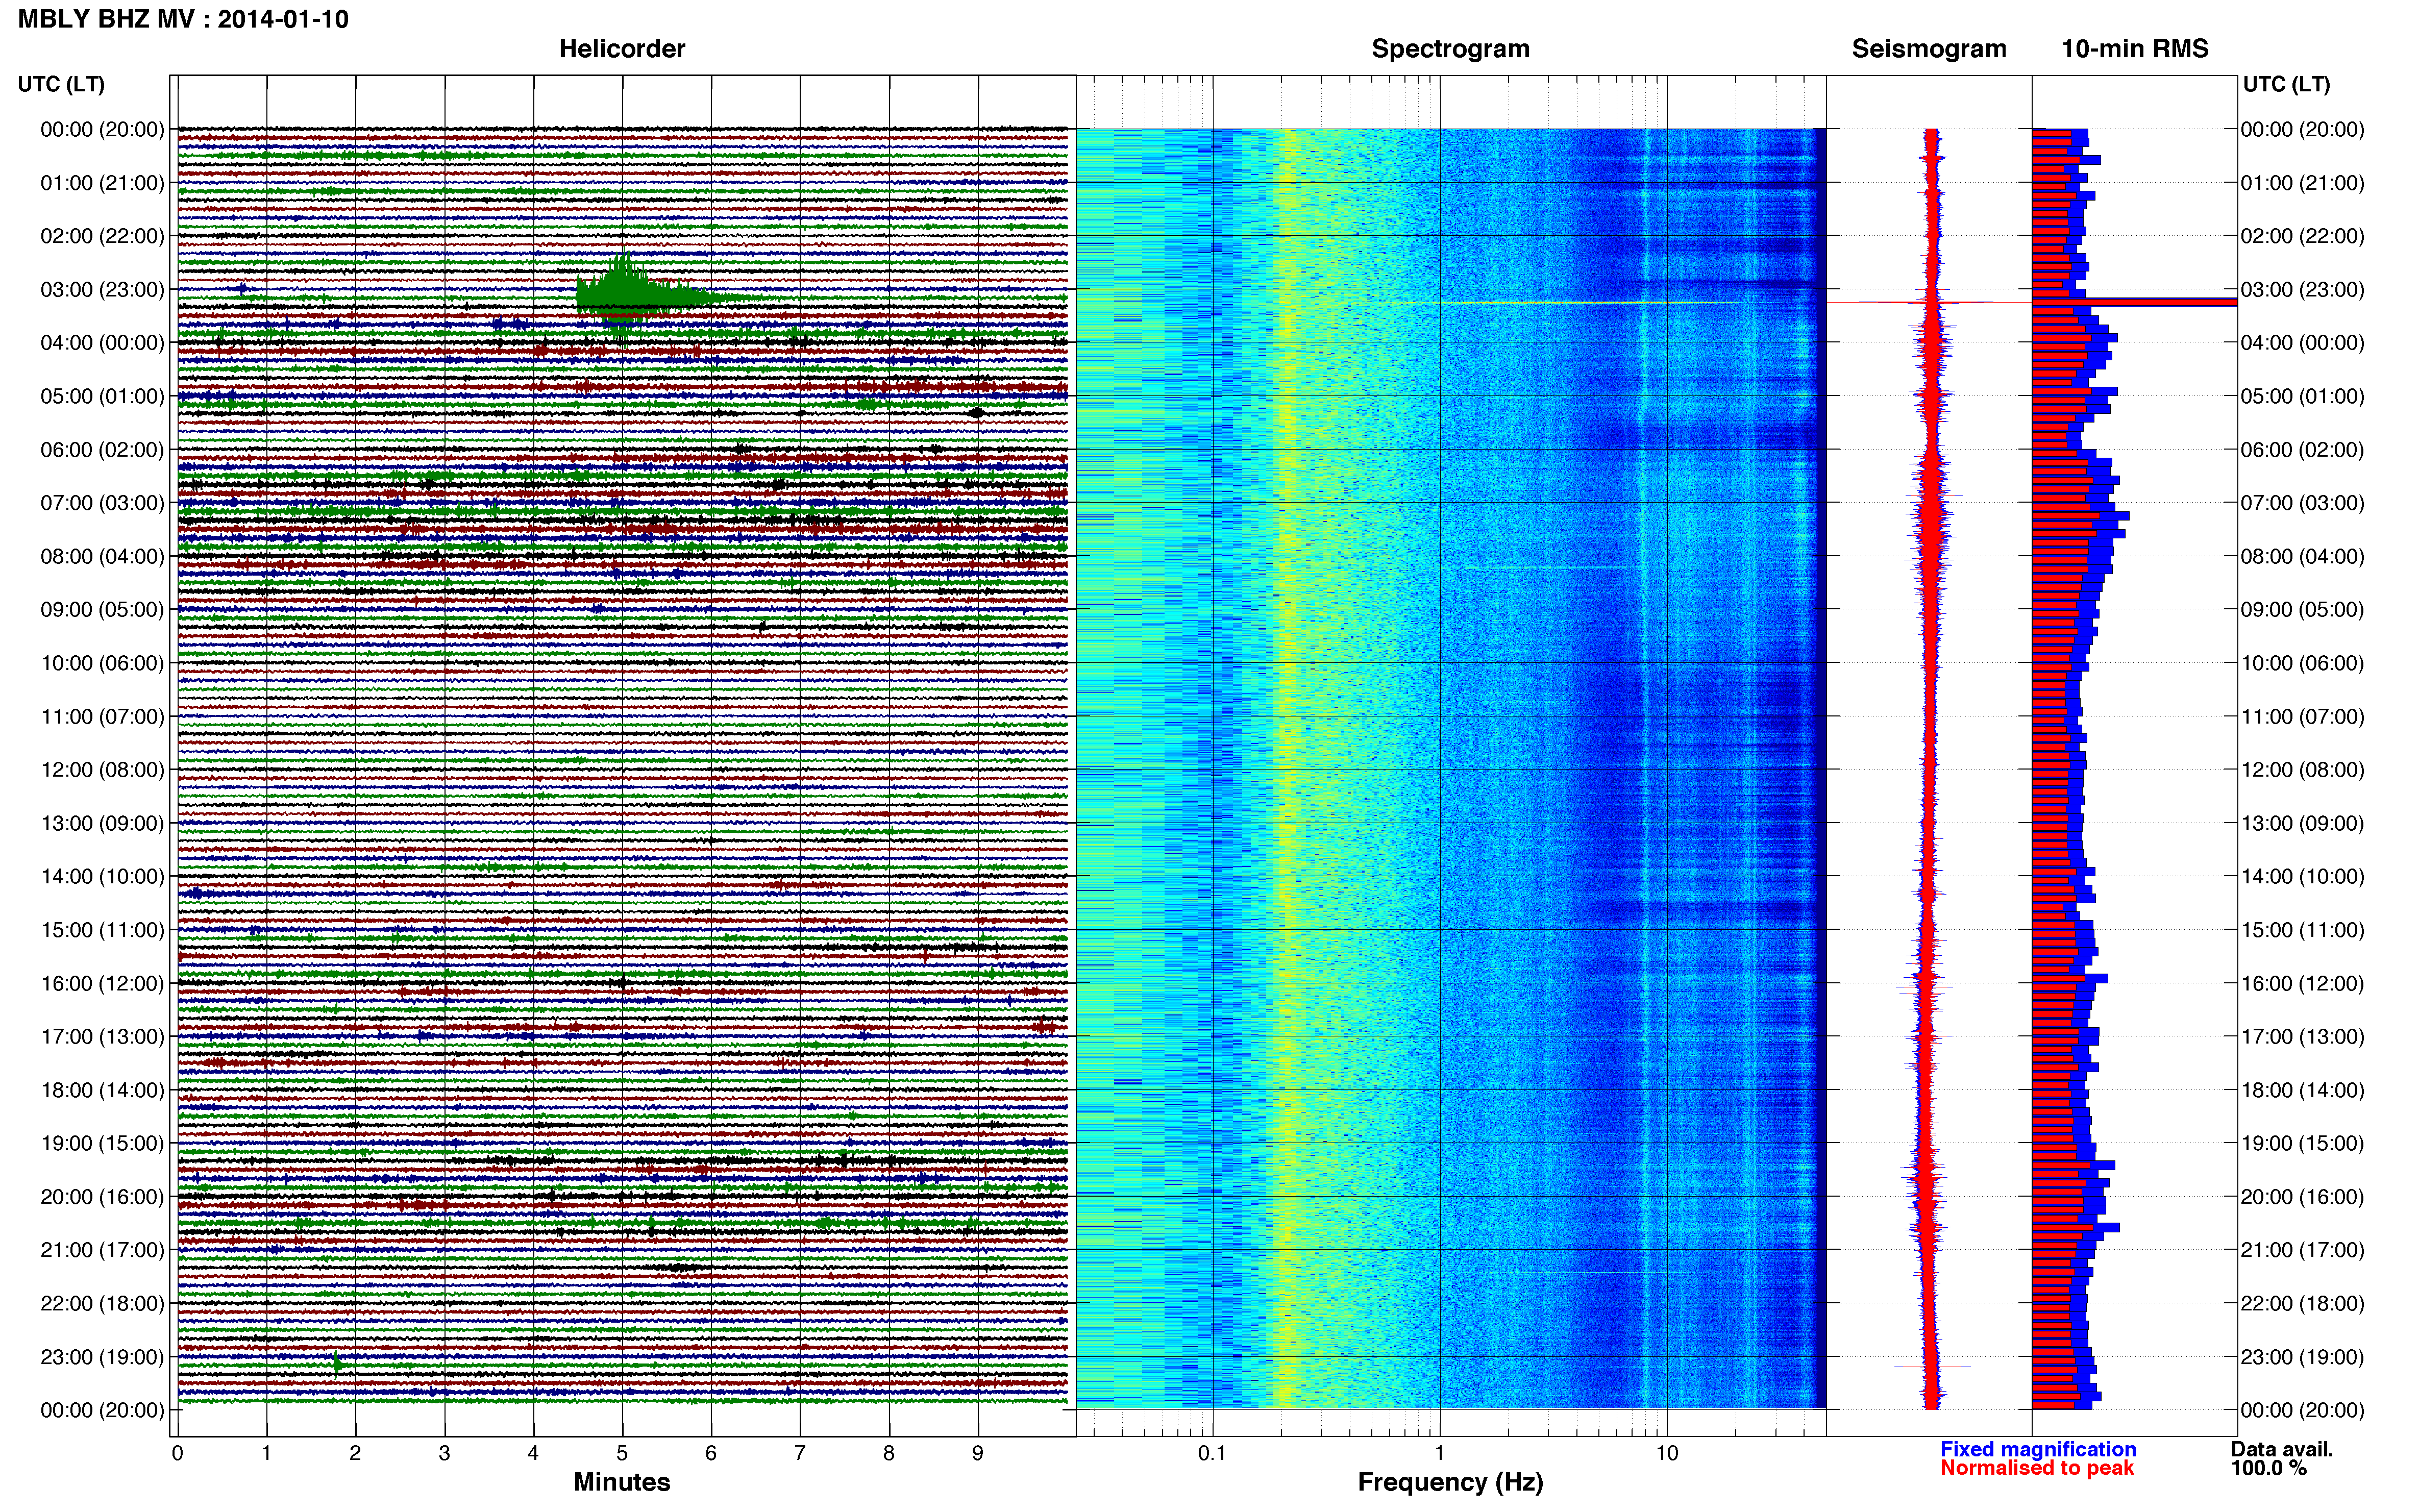Click the left '15:00 (11:00)' time label
The width and height of the screenshot is (2419, 1512).
pos(102,930)
